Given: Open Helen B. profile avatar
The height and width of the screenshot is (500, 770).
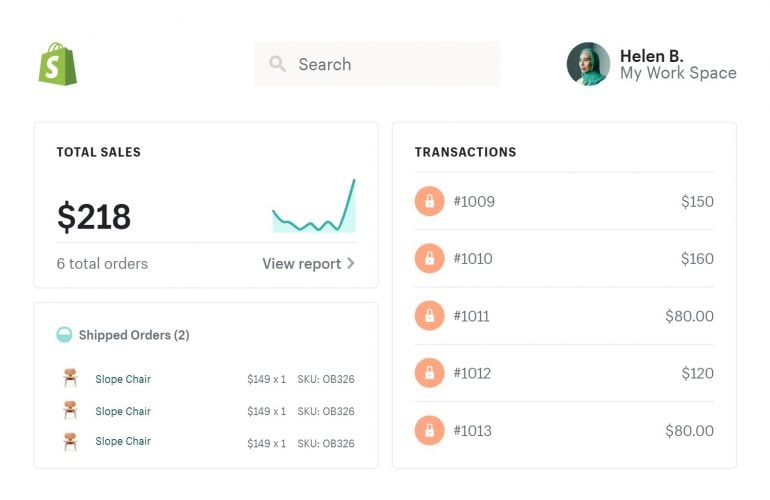Looking at the screenshot, I should coord(588,64).
